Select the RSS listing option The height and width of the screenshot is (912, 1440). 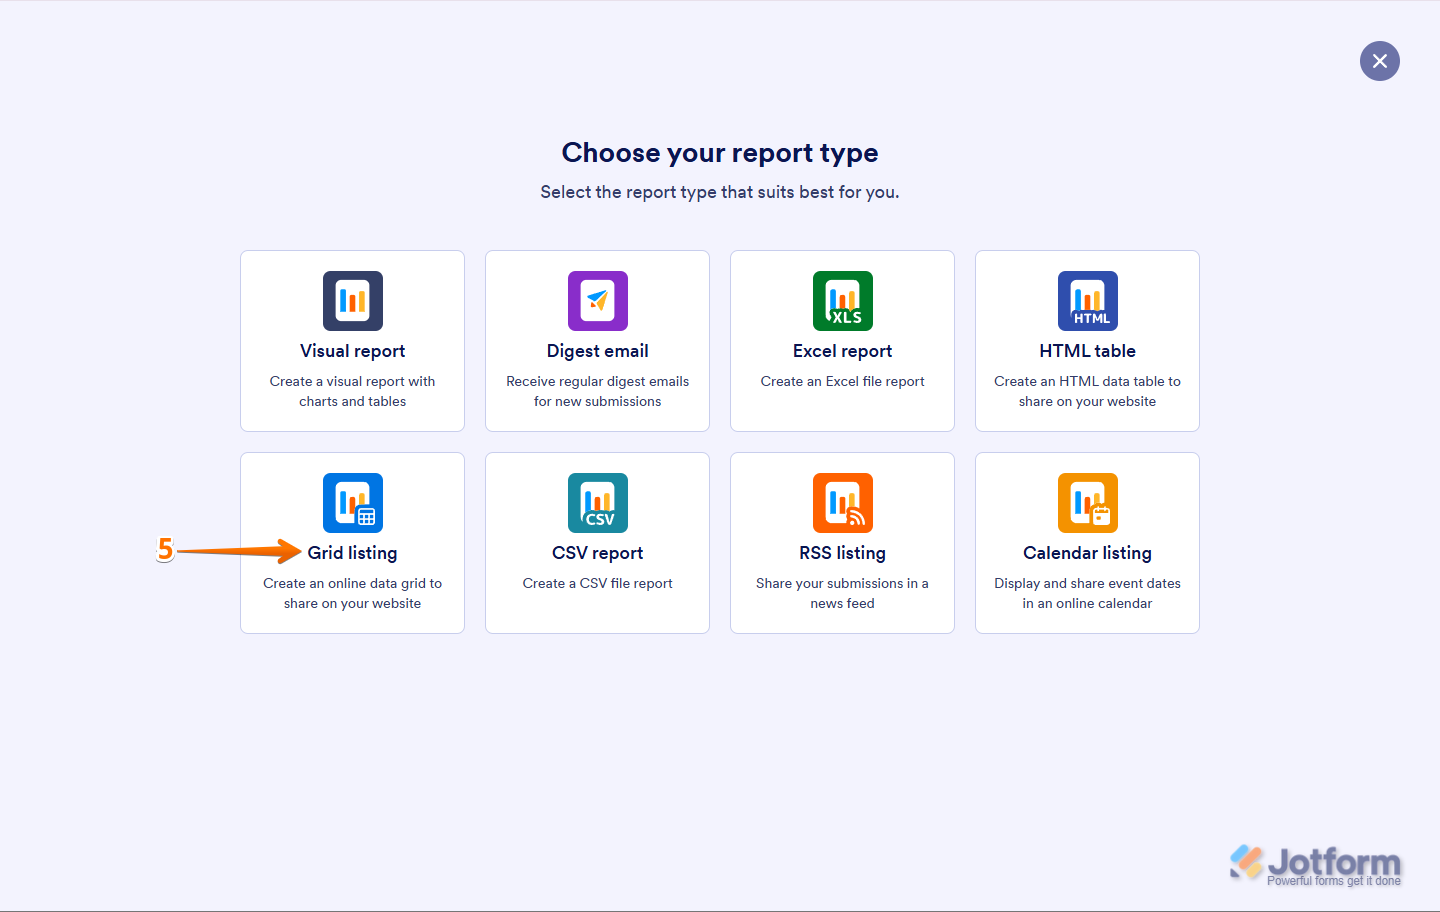842,592
